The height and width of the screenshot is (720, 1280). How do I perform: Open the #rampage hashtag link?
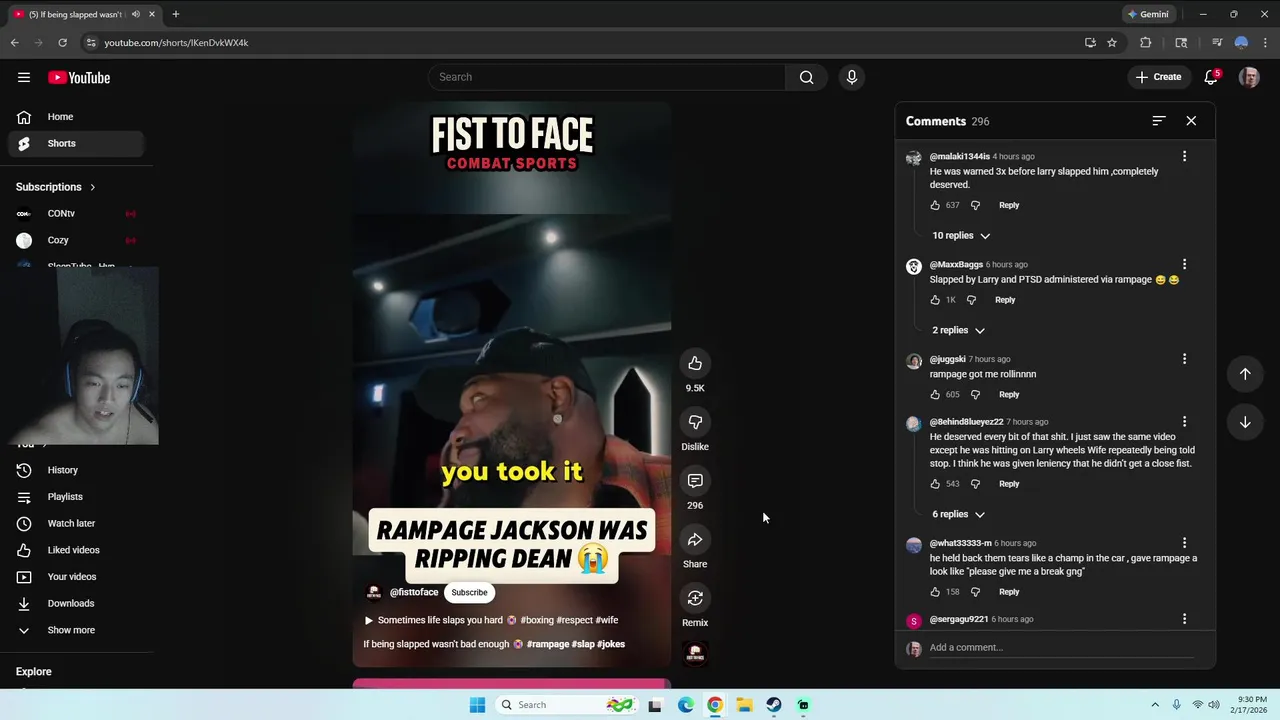(548, 644)
